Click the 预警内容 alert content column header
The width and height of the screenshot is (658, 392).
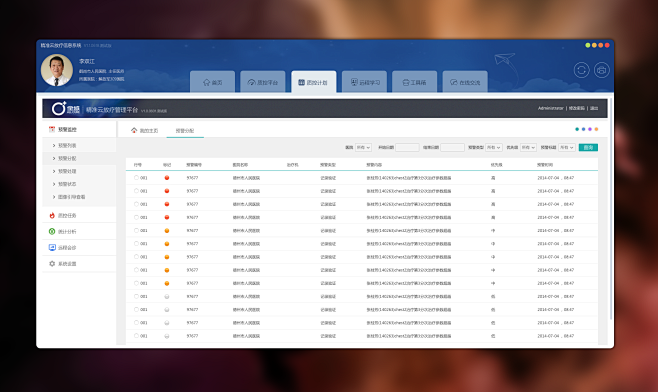[x=374, y=165]
